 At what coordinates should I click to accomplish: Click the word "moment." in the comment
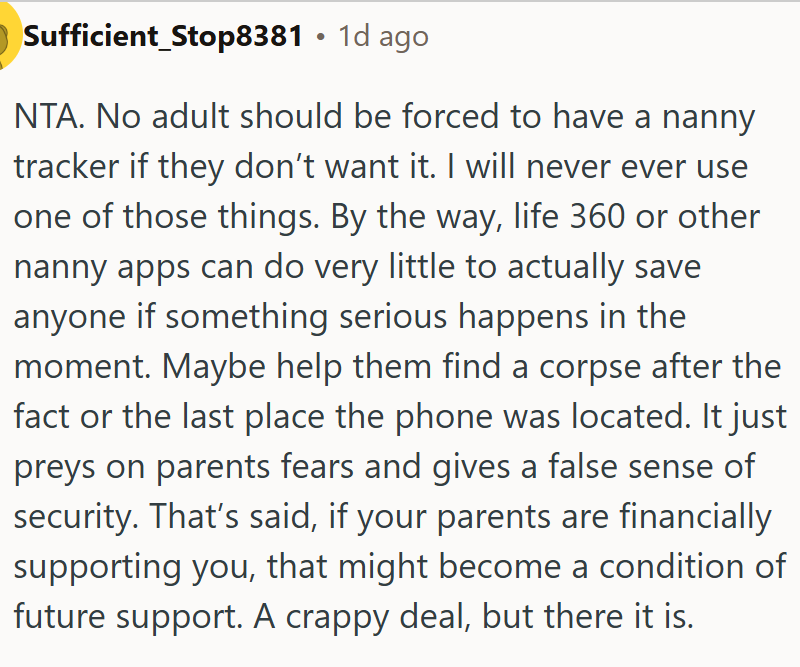pos(83,366)
